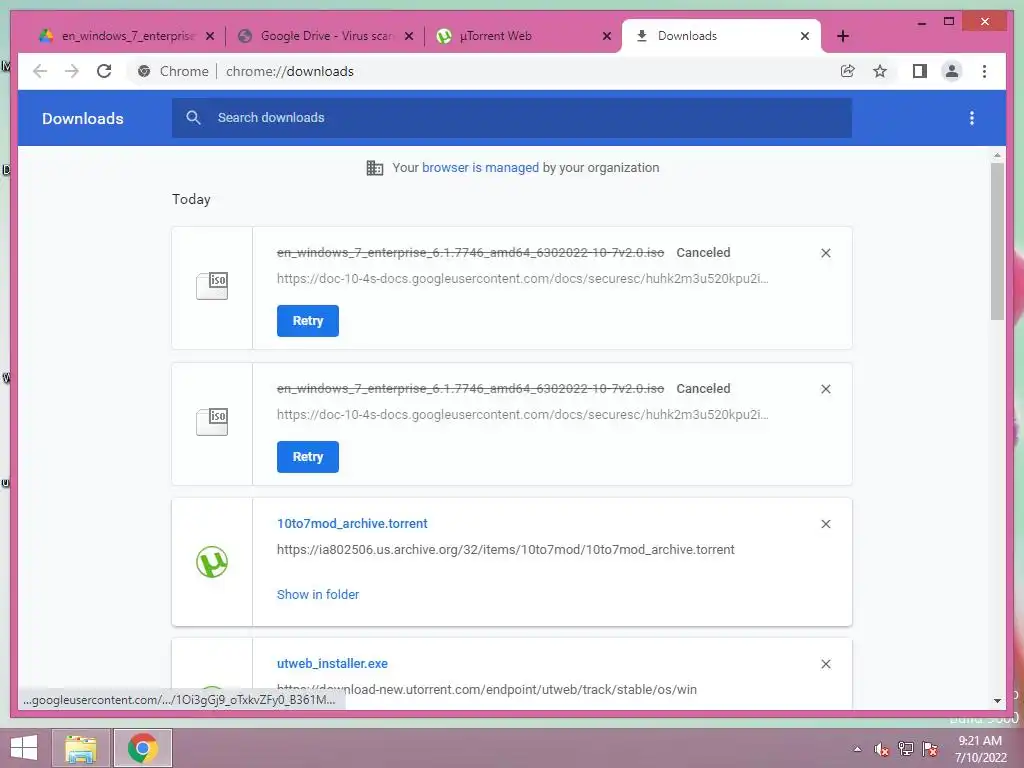Image resolution: width=1024 pixels, height=768 pixels.
Task: Click the managed organization building icon
Action: 375,168
